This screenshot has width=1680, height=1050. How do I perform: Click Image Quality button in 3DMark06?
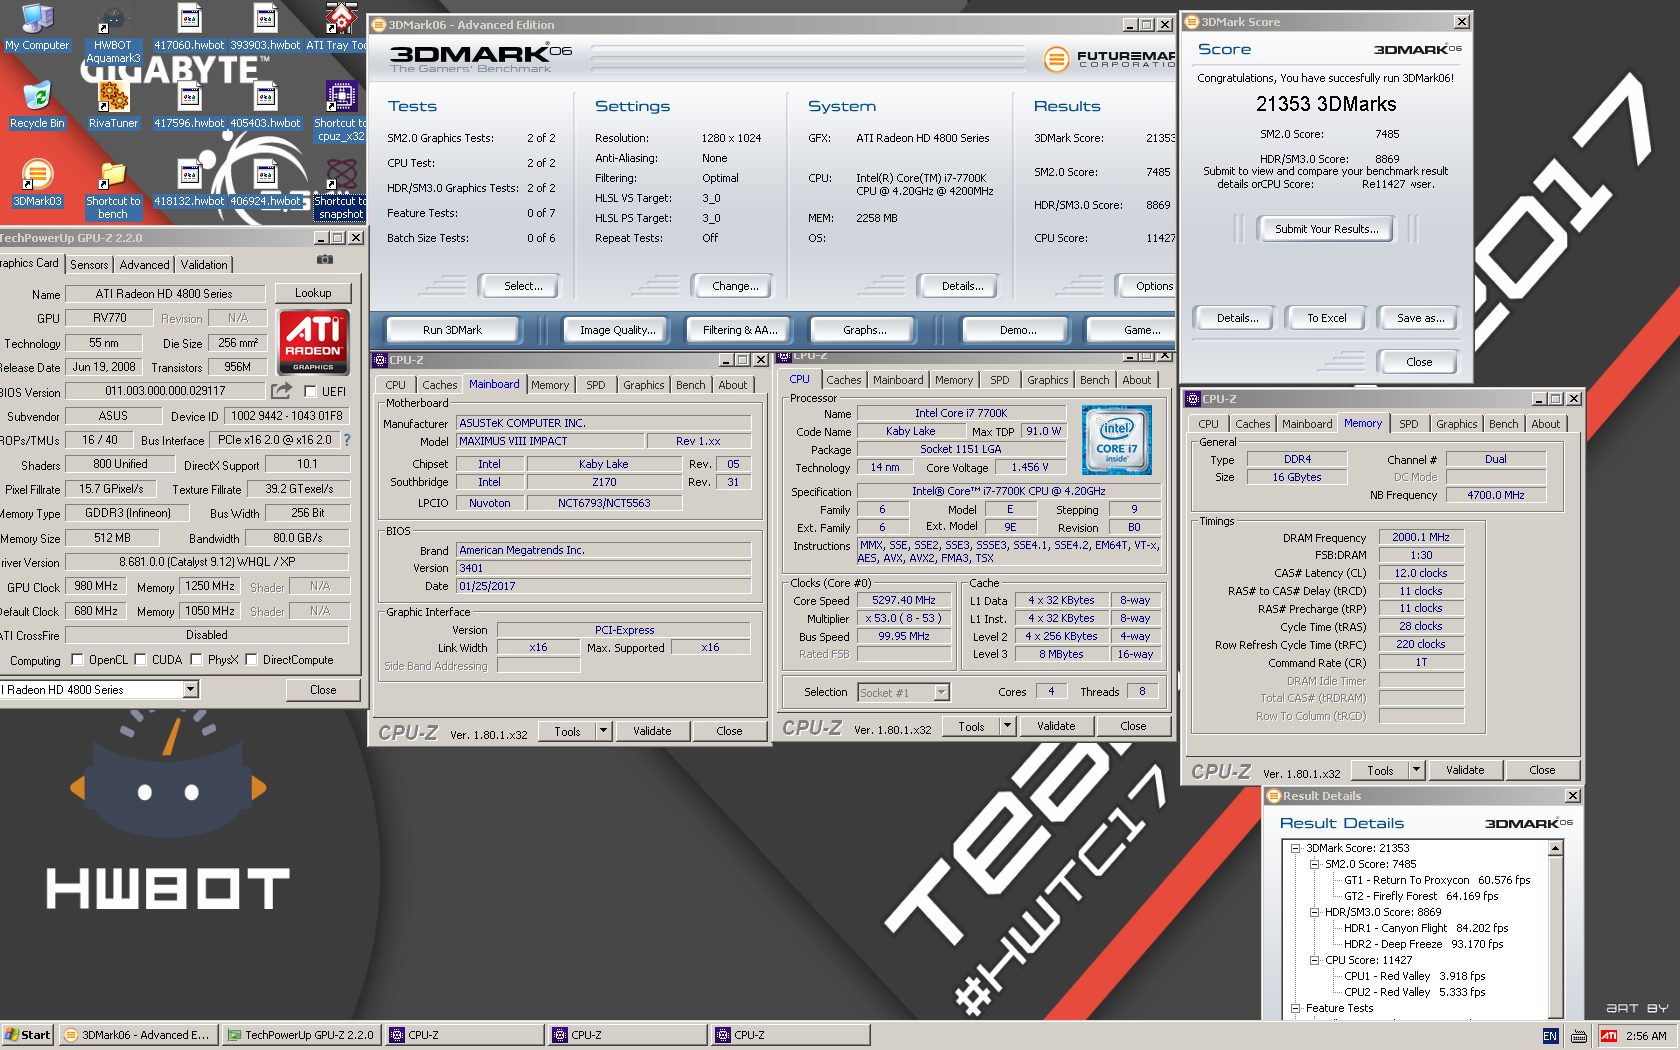pyautogui.click(x=617, y=330)
